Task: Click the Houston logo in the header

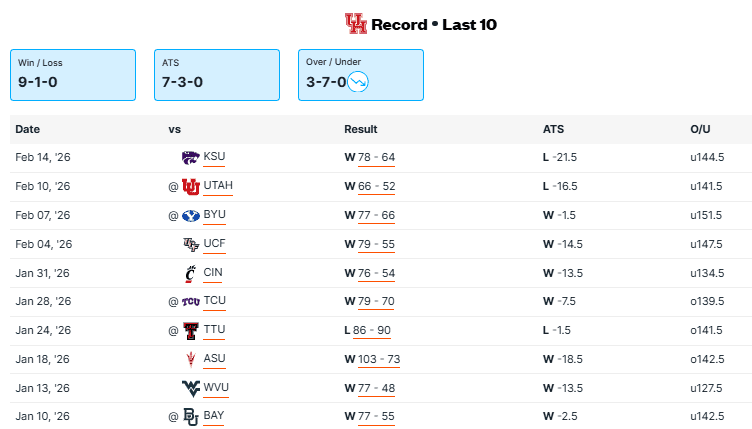Action: coord(355,24)
